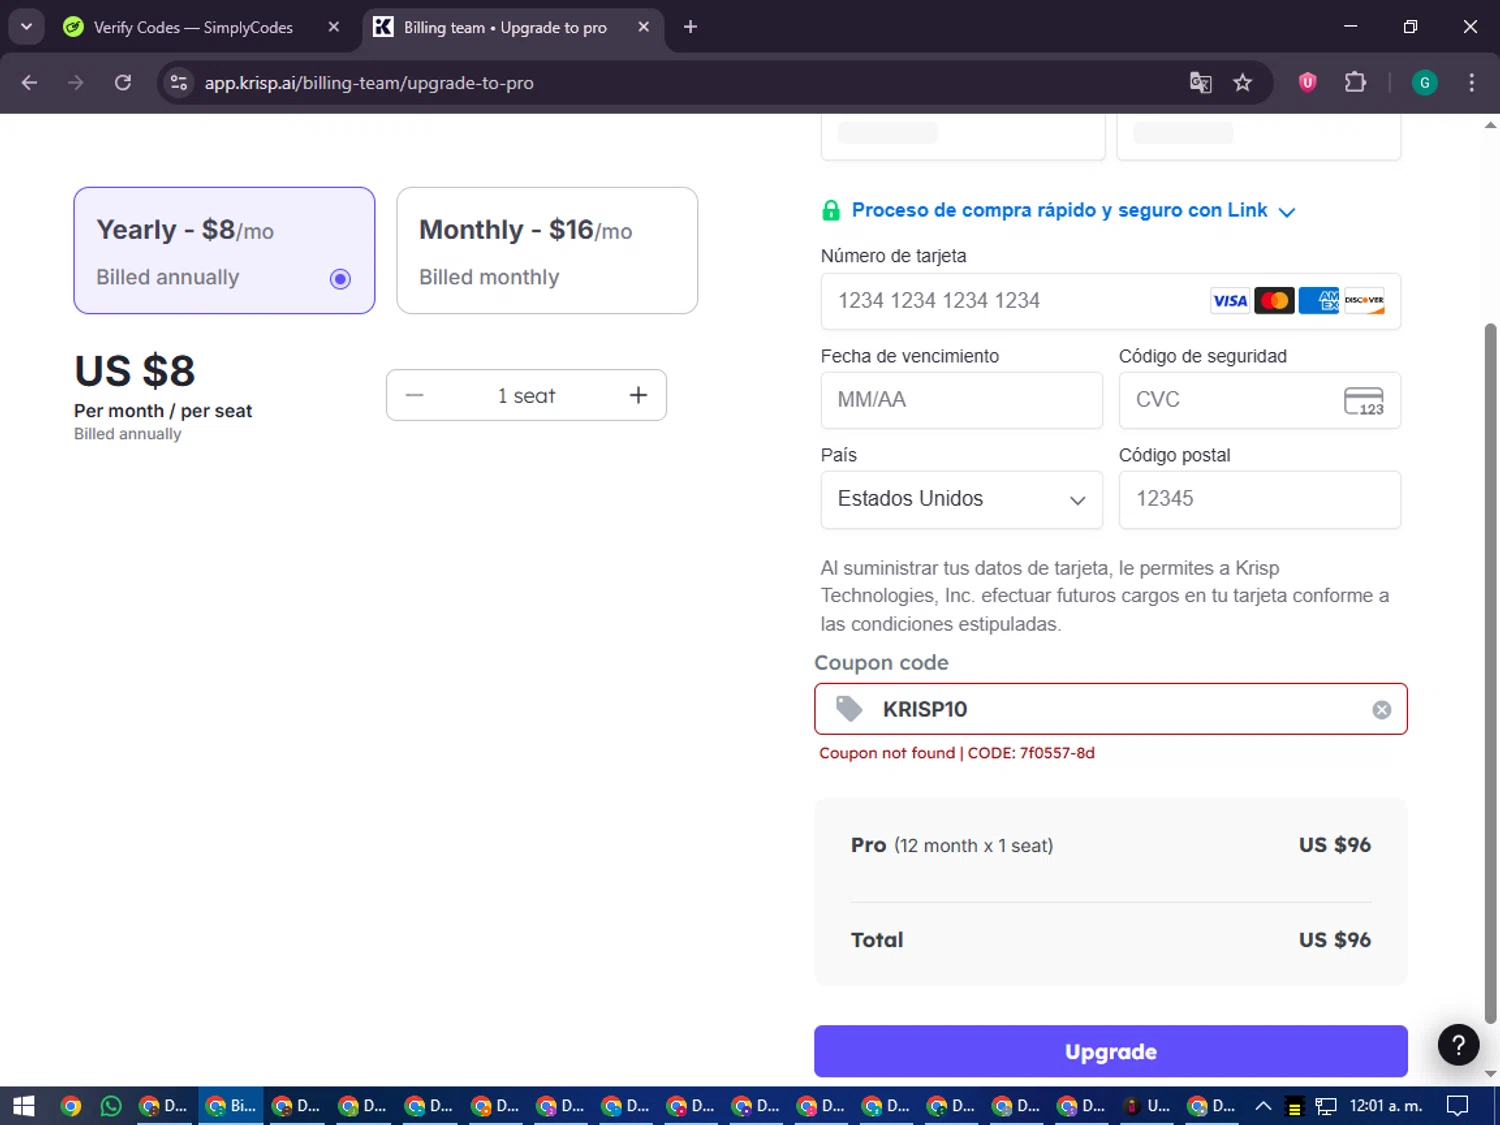
Task: Open the taskbar clock showing 12:01 a. m.
Action: pyautogui.click(x=1385, y=1106)
